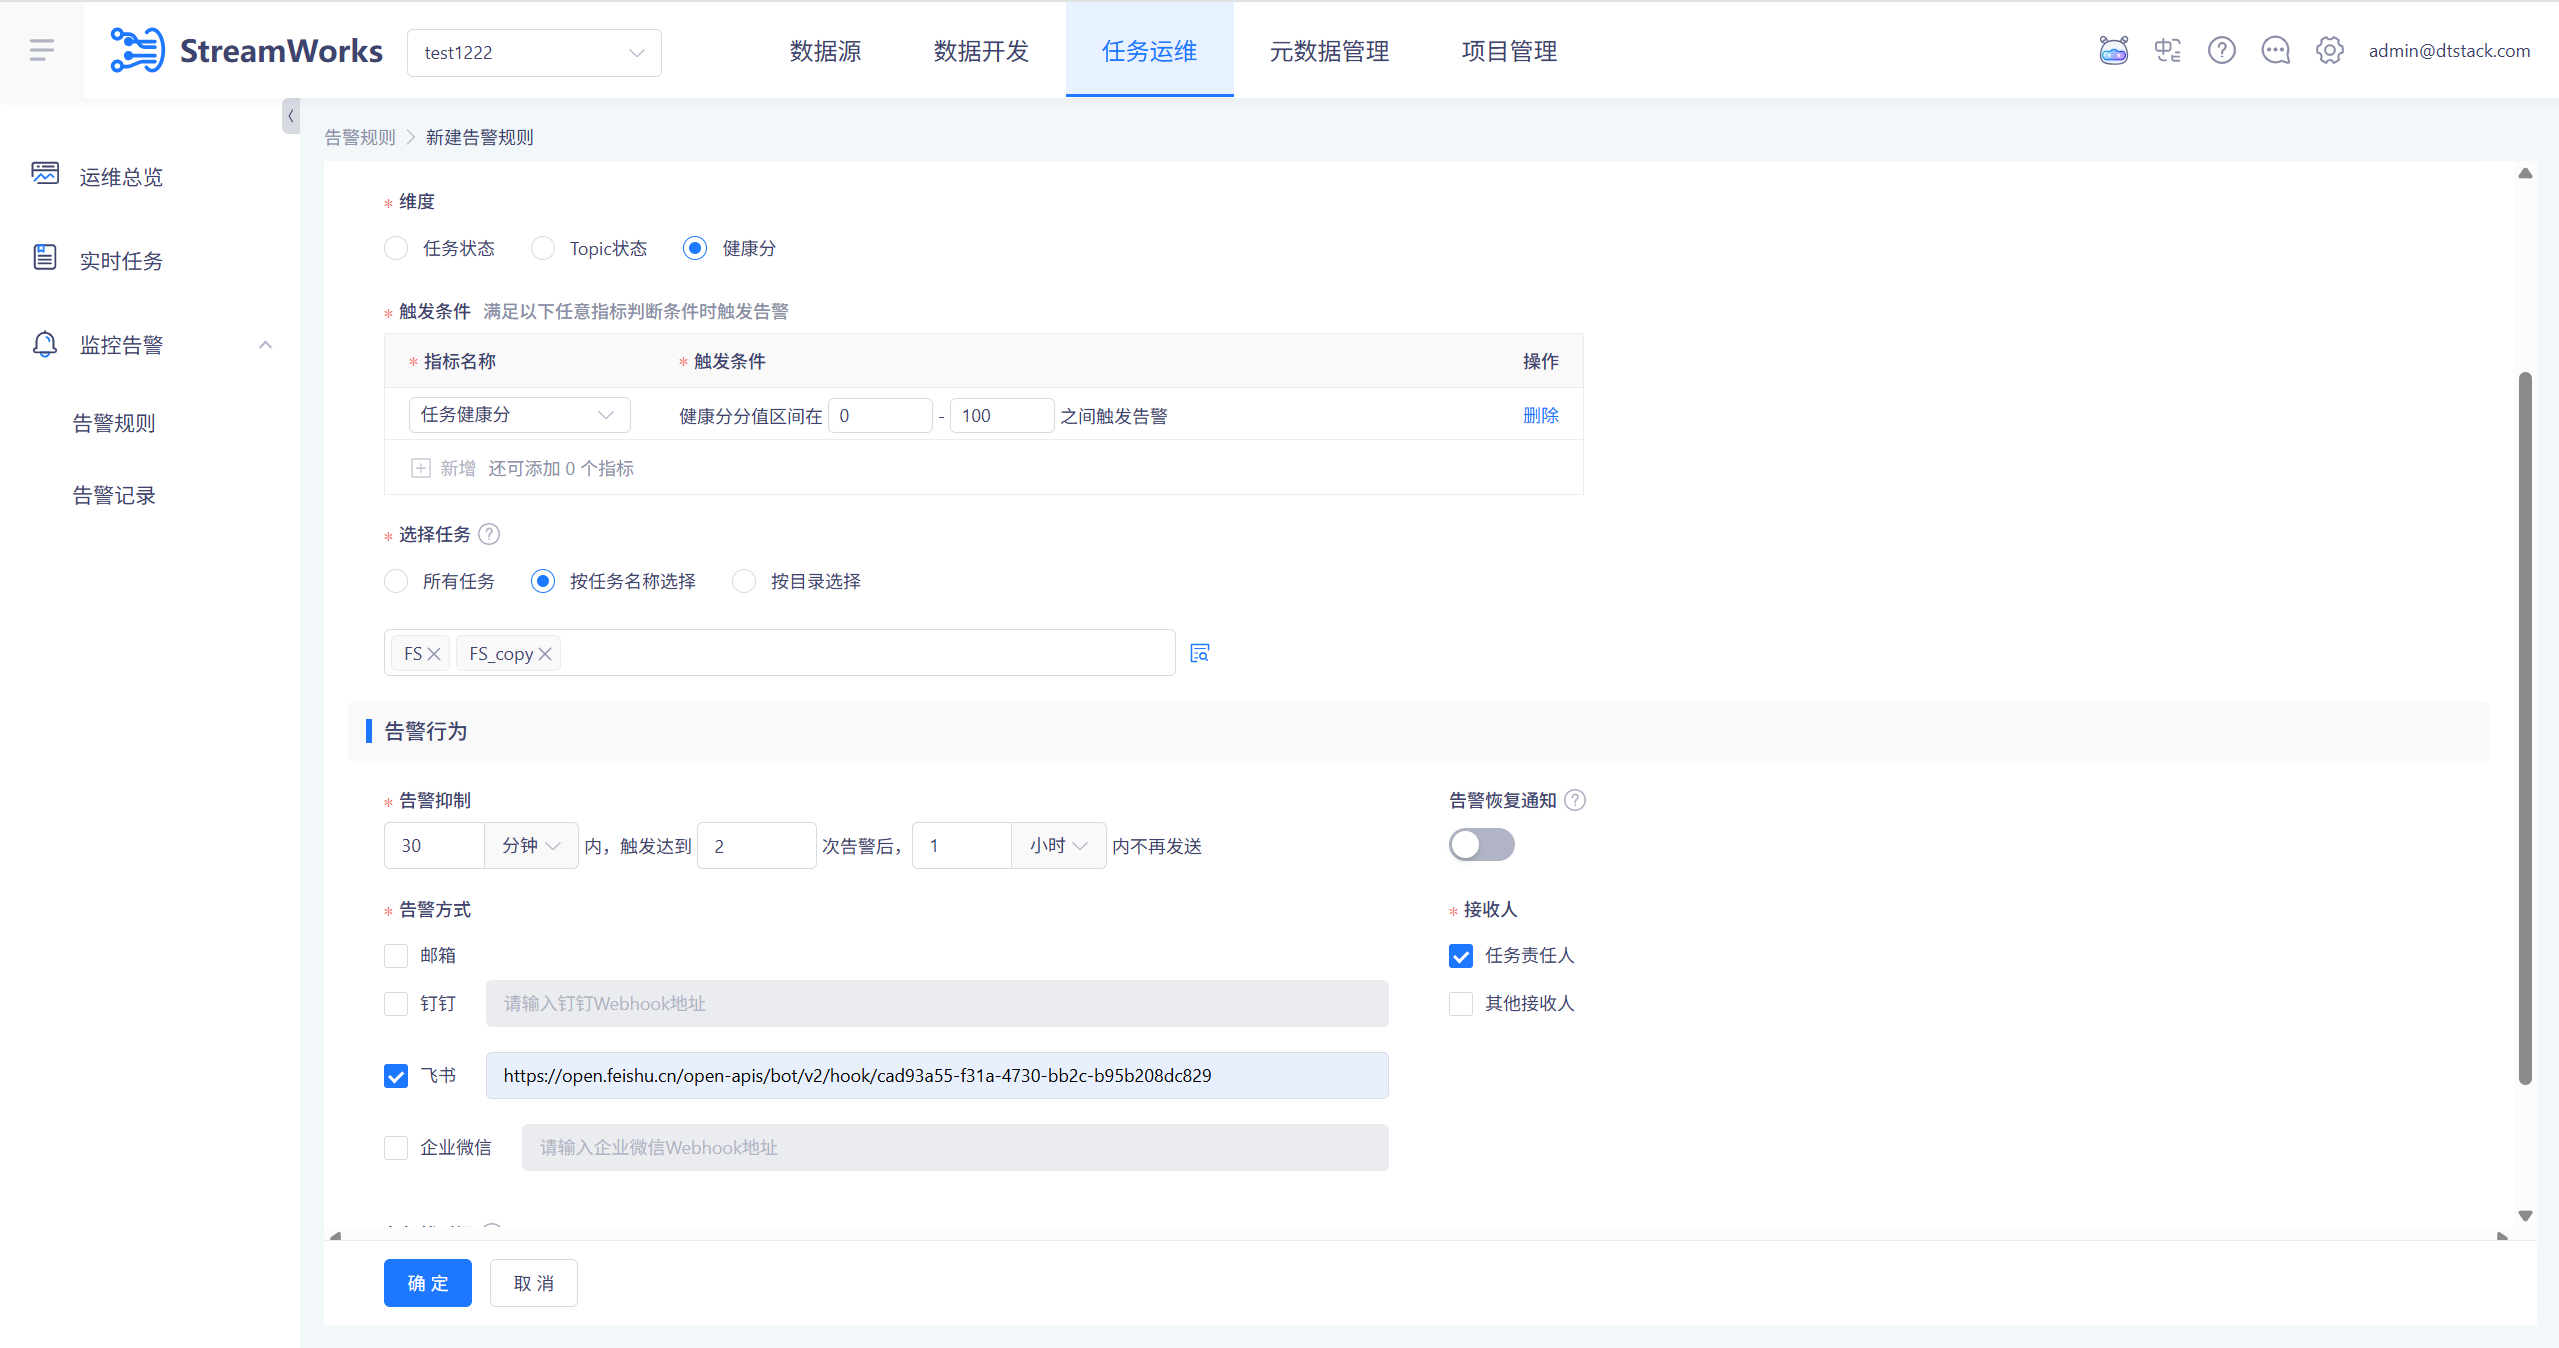Screen dimensions: 2559x1348
Task: Click the 确定 button
Action: (428, 1283)
